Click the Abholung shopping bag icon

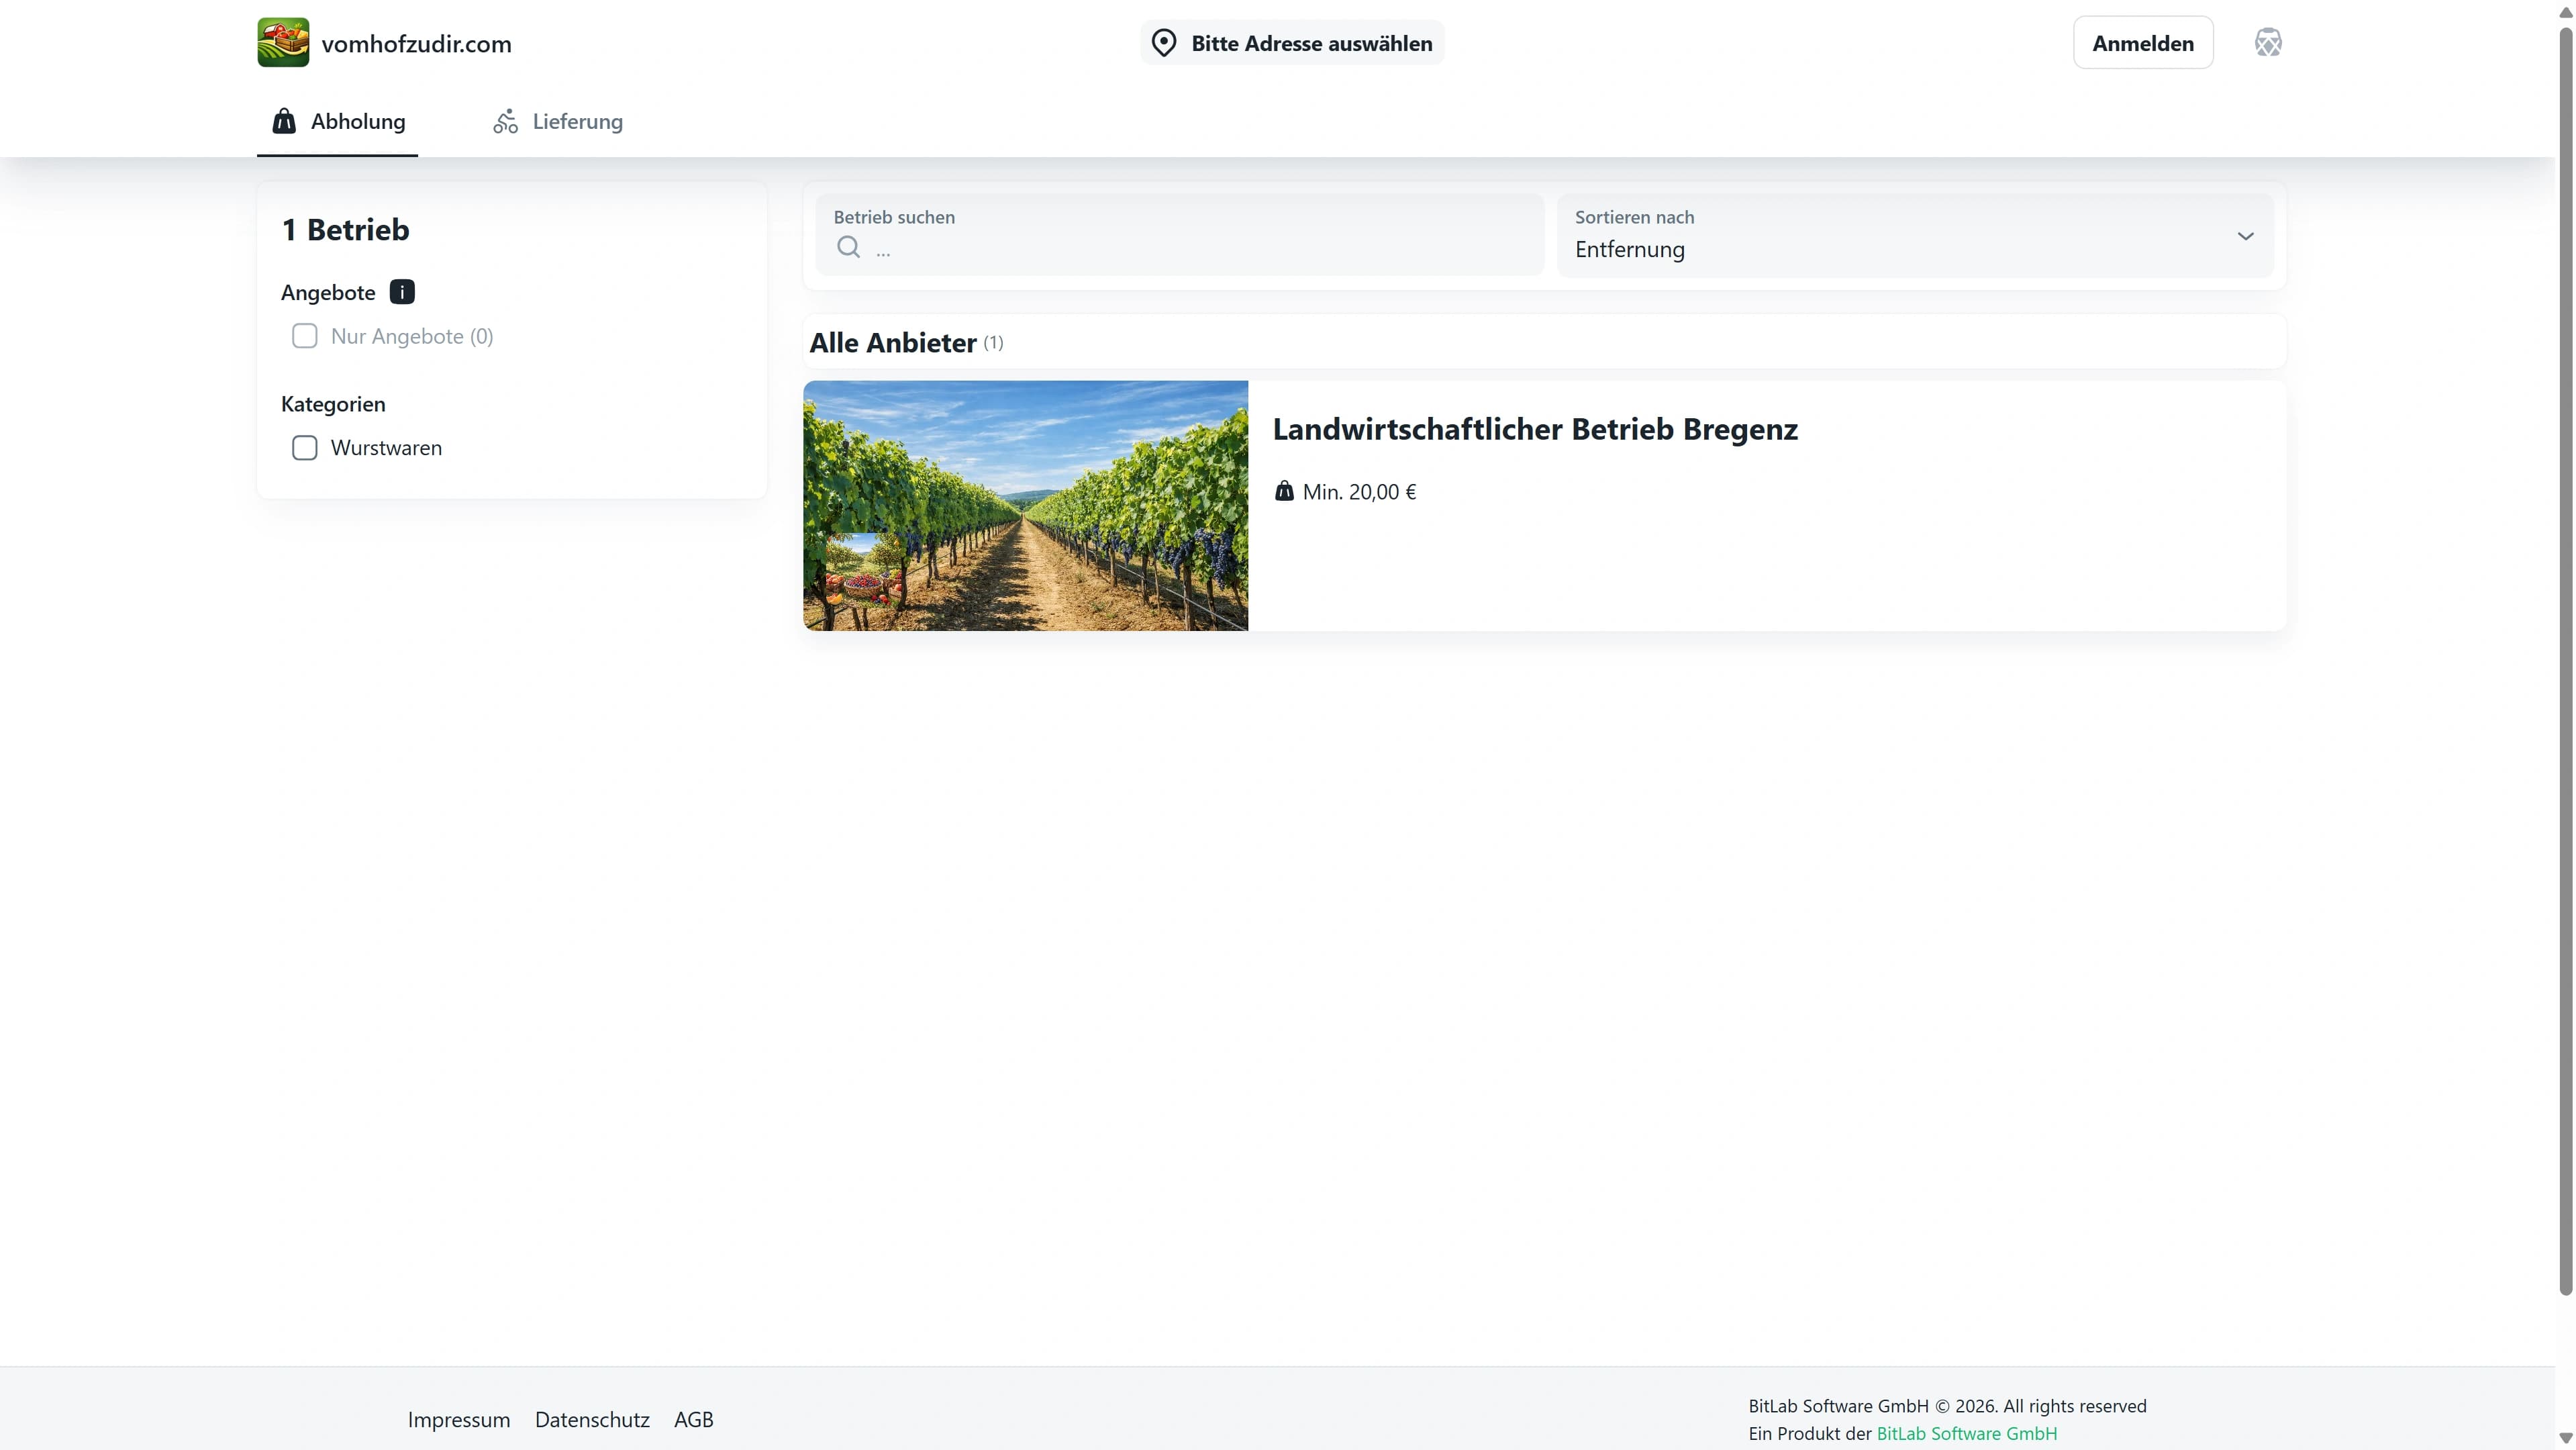coord(284,121)
